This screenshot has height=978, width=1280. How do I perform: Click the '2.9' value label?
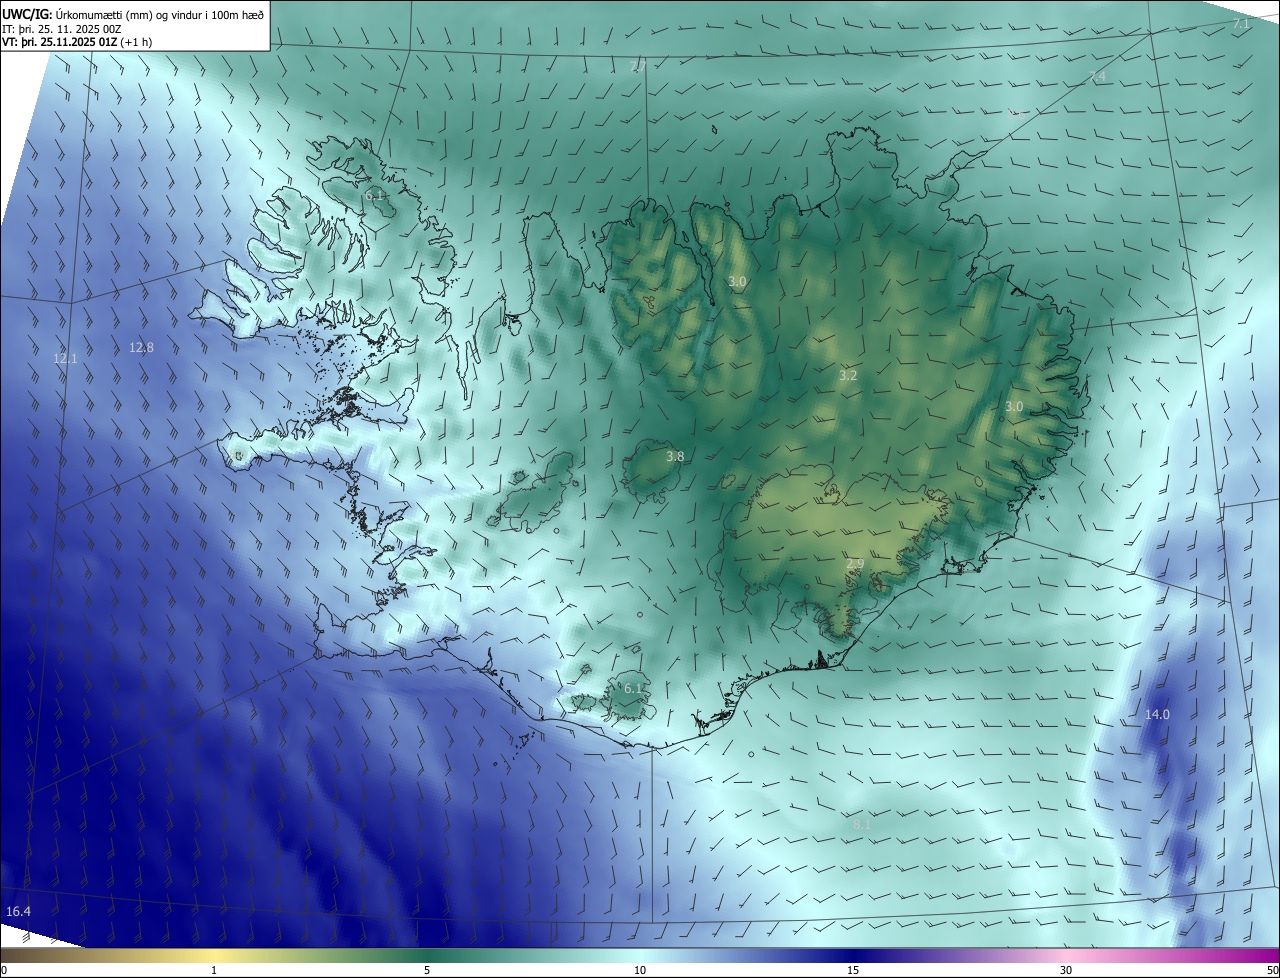[855, 565]
